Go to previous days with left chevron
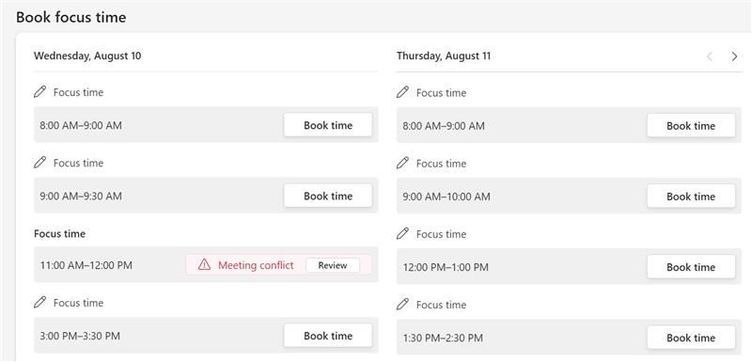Screen dimensions: 752x362 pos(709,57)
